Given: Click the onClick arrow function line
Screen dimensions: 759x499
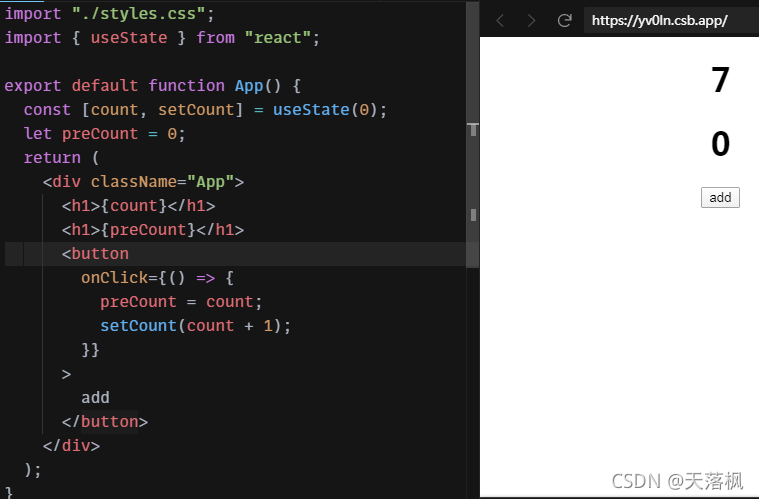Looking at the screenshot, I should [157, 278].
